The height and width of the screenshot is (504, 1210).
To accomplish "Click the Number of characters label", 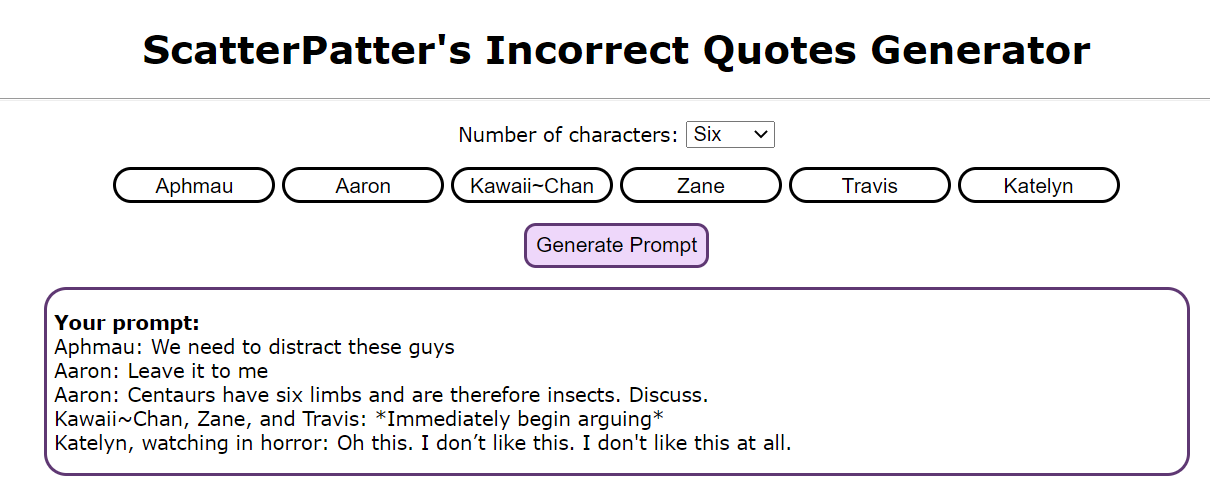I will pyautogui.click(x=568, y=134).
